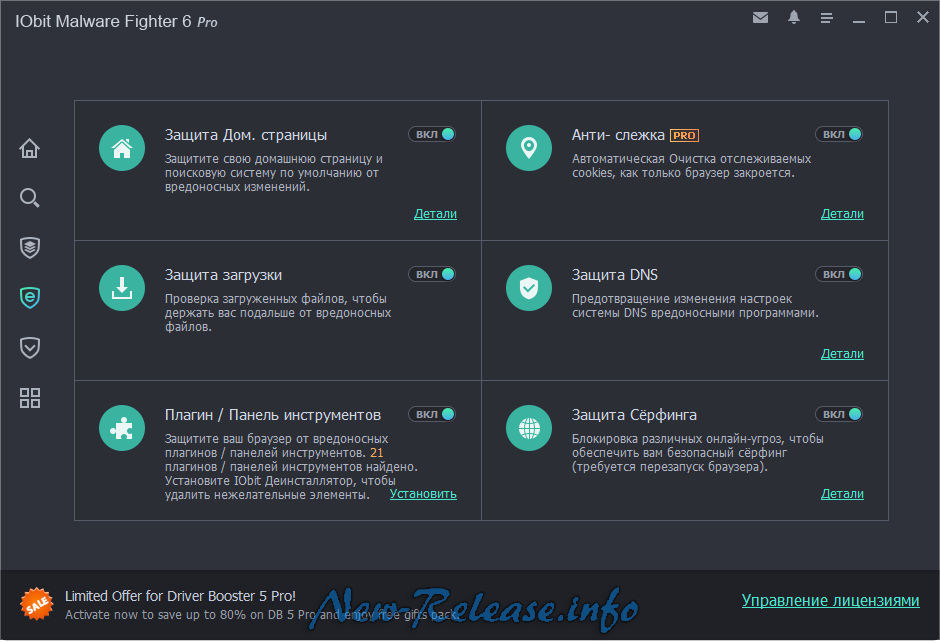940x642 pixels.
Task: Click the Защита DNS heading
Action: pos(614,275)
